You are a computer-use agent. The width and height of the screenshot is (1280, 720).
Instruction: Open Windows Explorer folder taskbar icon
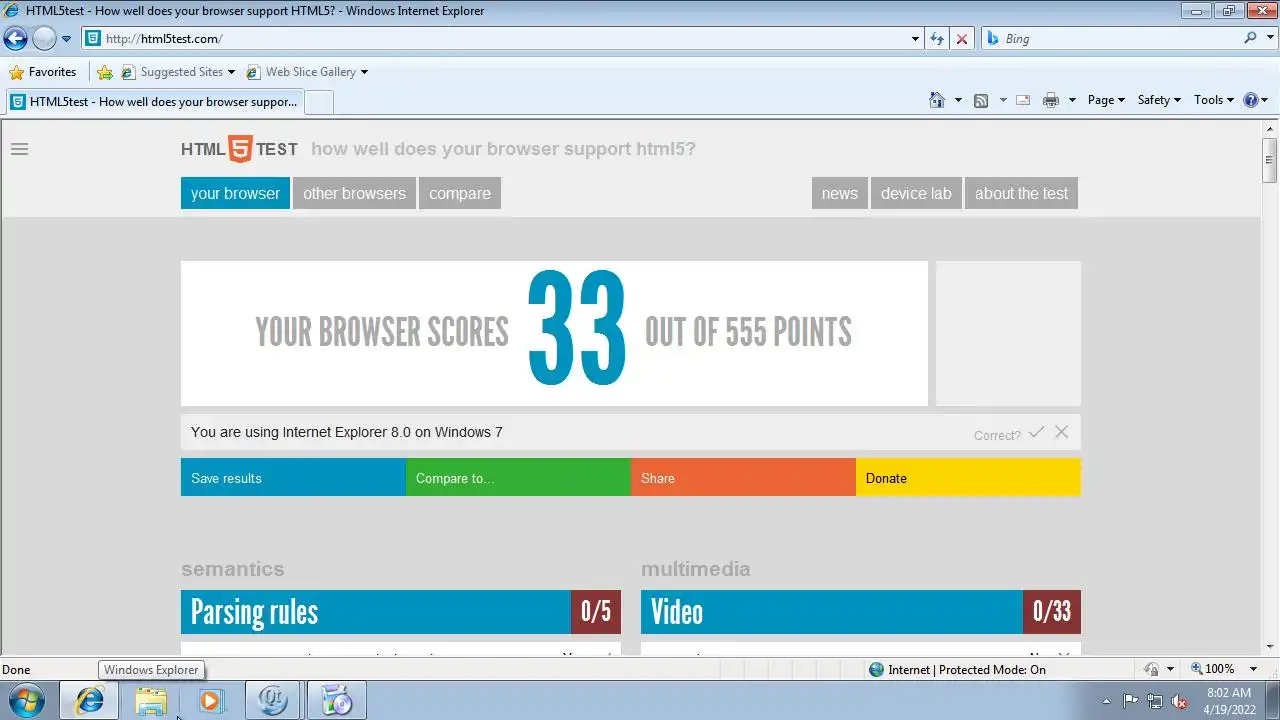pos(151,701)
